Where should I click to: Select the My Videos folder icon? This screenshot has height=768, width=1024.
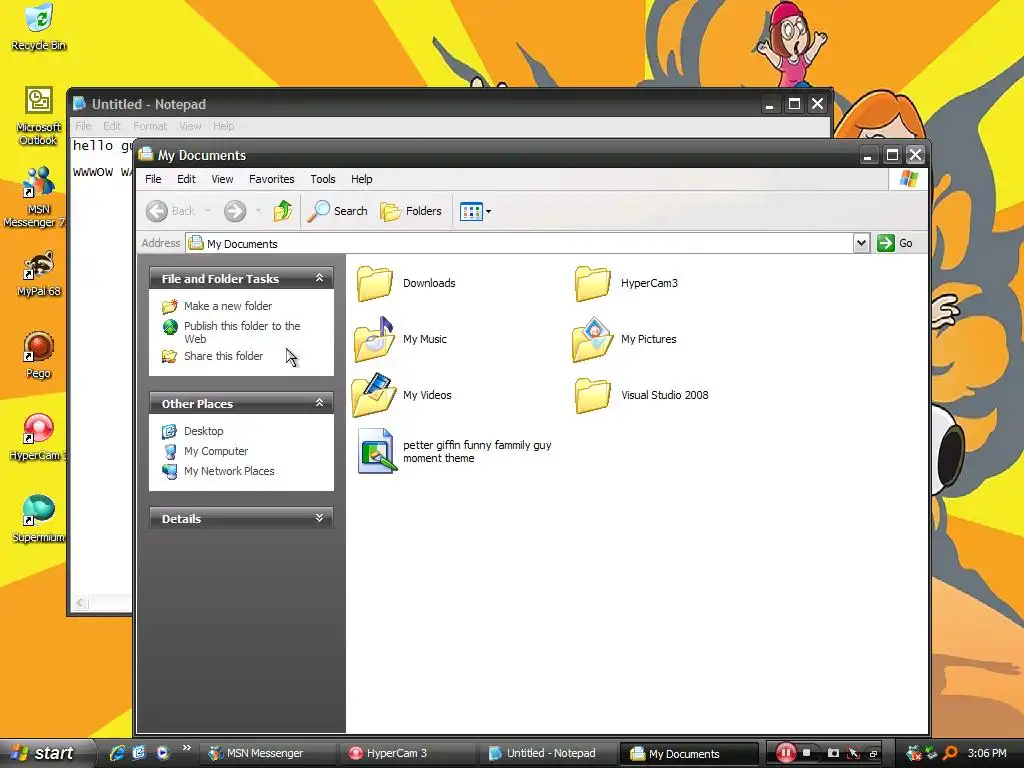374,395
